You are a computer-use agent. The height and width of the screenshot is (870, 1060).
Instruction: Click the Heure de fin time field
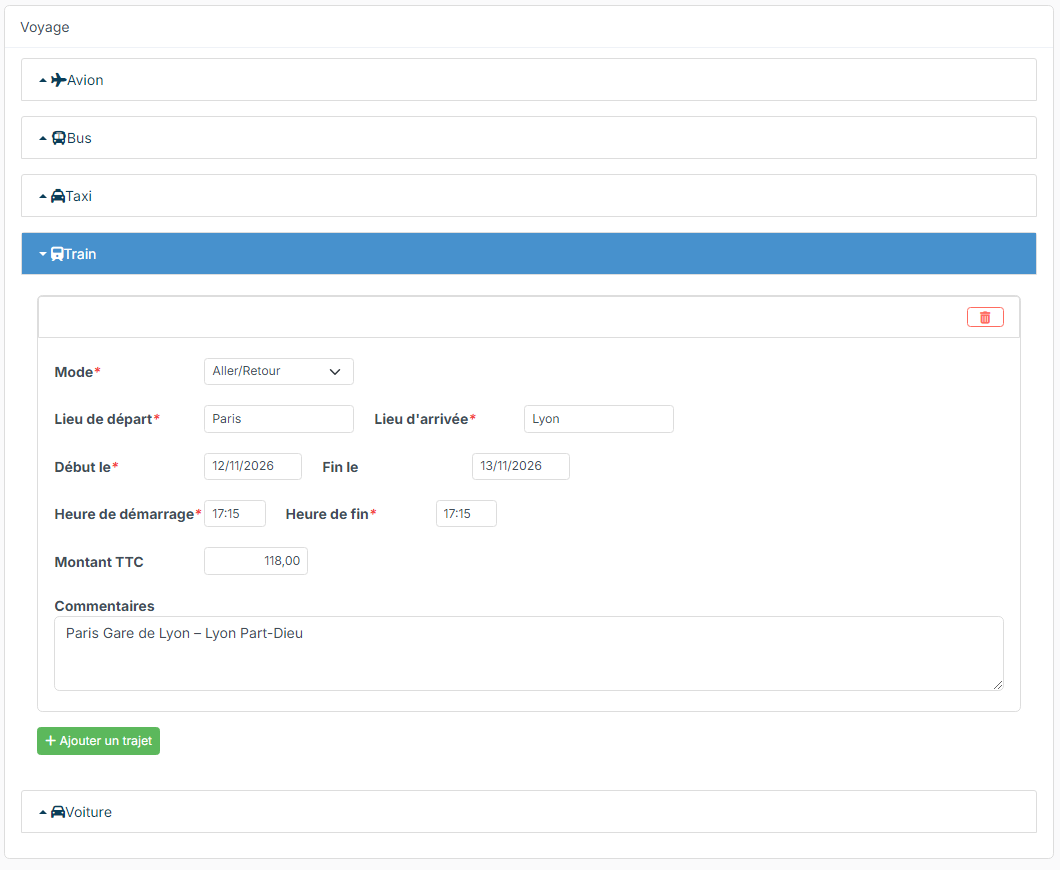466,514
